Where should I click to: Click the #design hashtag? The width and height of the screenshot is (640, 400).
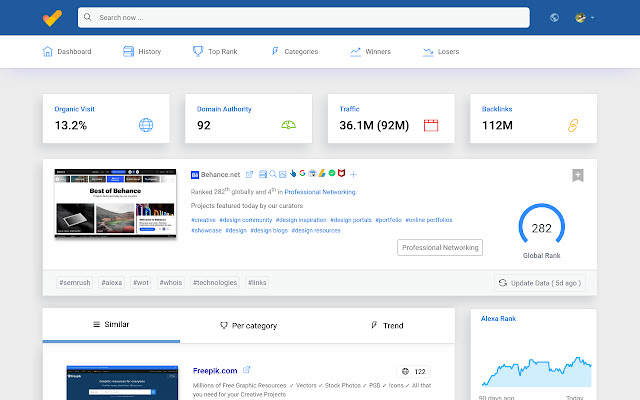click(x=236, y=231)
